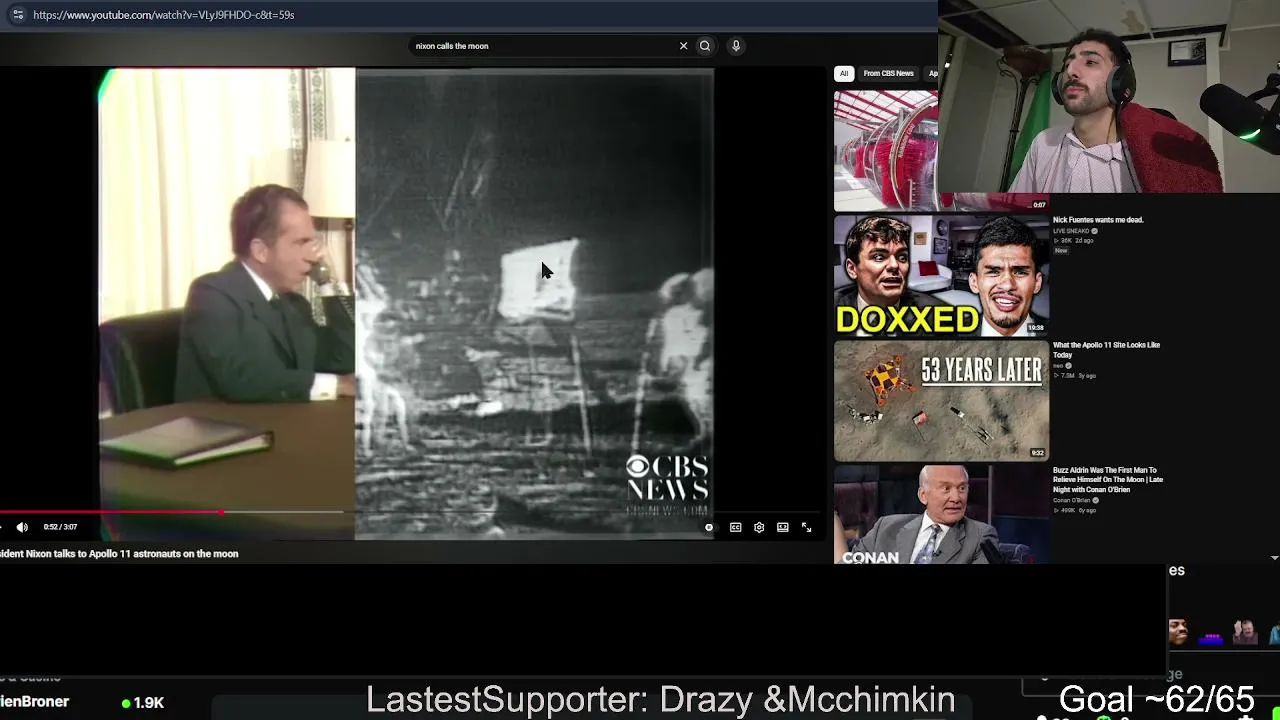This screenshot has height=720, width=1280.
Task: Open the 'DOXXED' video thumbnail
Action: click(x=941, y=276)
